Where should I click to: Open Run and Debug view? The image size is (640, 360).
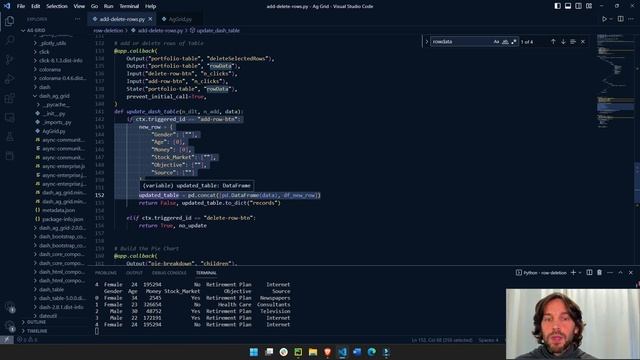(9, 79)
